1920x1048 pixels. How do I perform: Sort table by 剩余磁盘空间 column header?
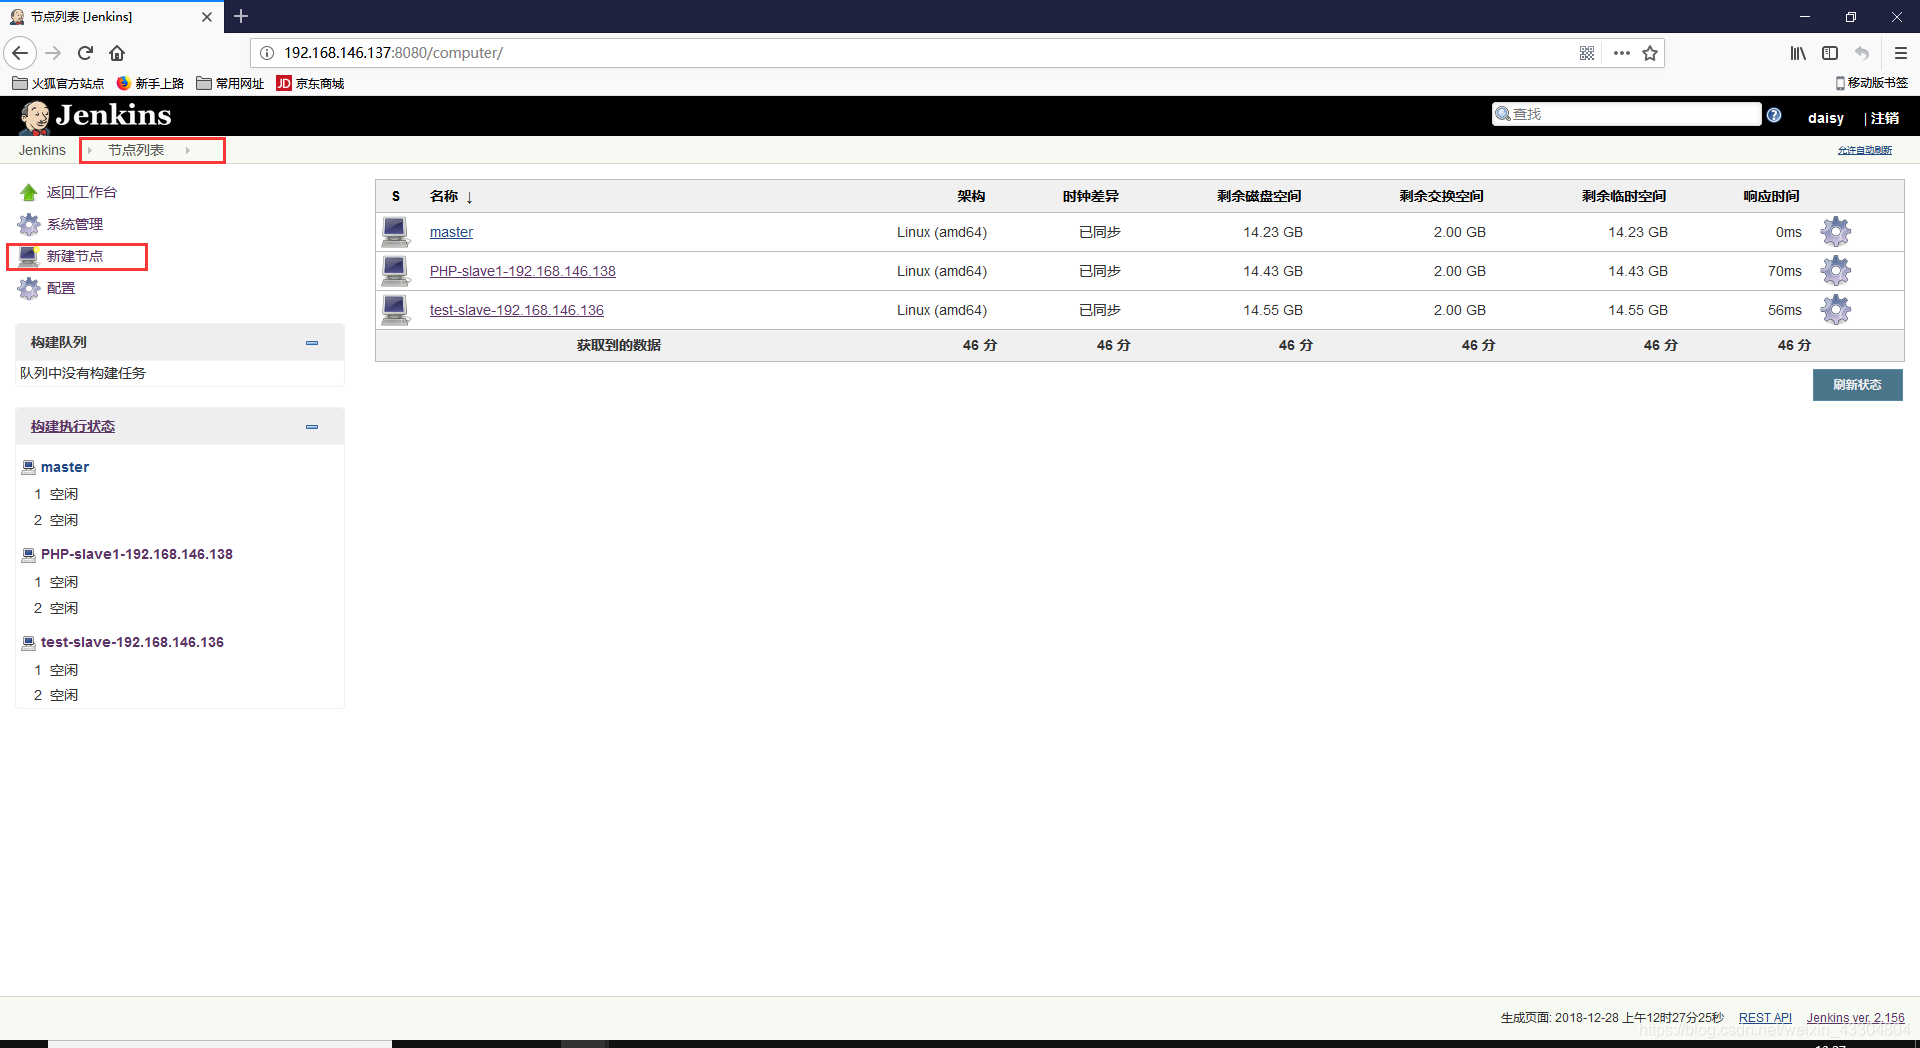coord(1259,196)
